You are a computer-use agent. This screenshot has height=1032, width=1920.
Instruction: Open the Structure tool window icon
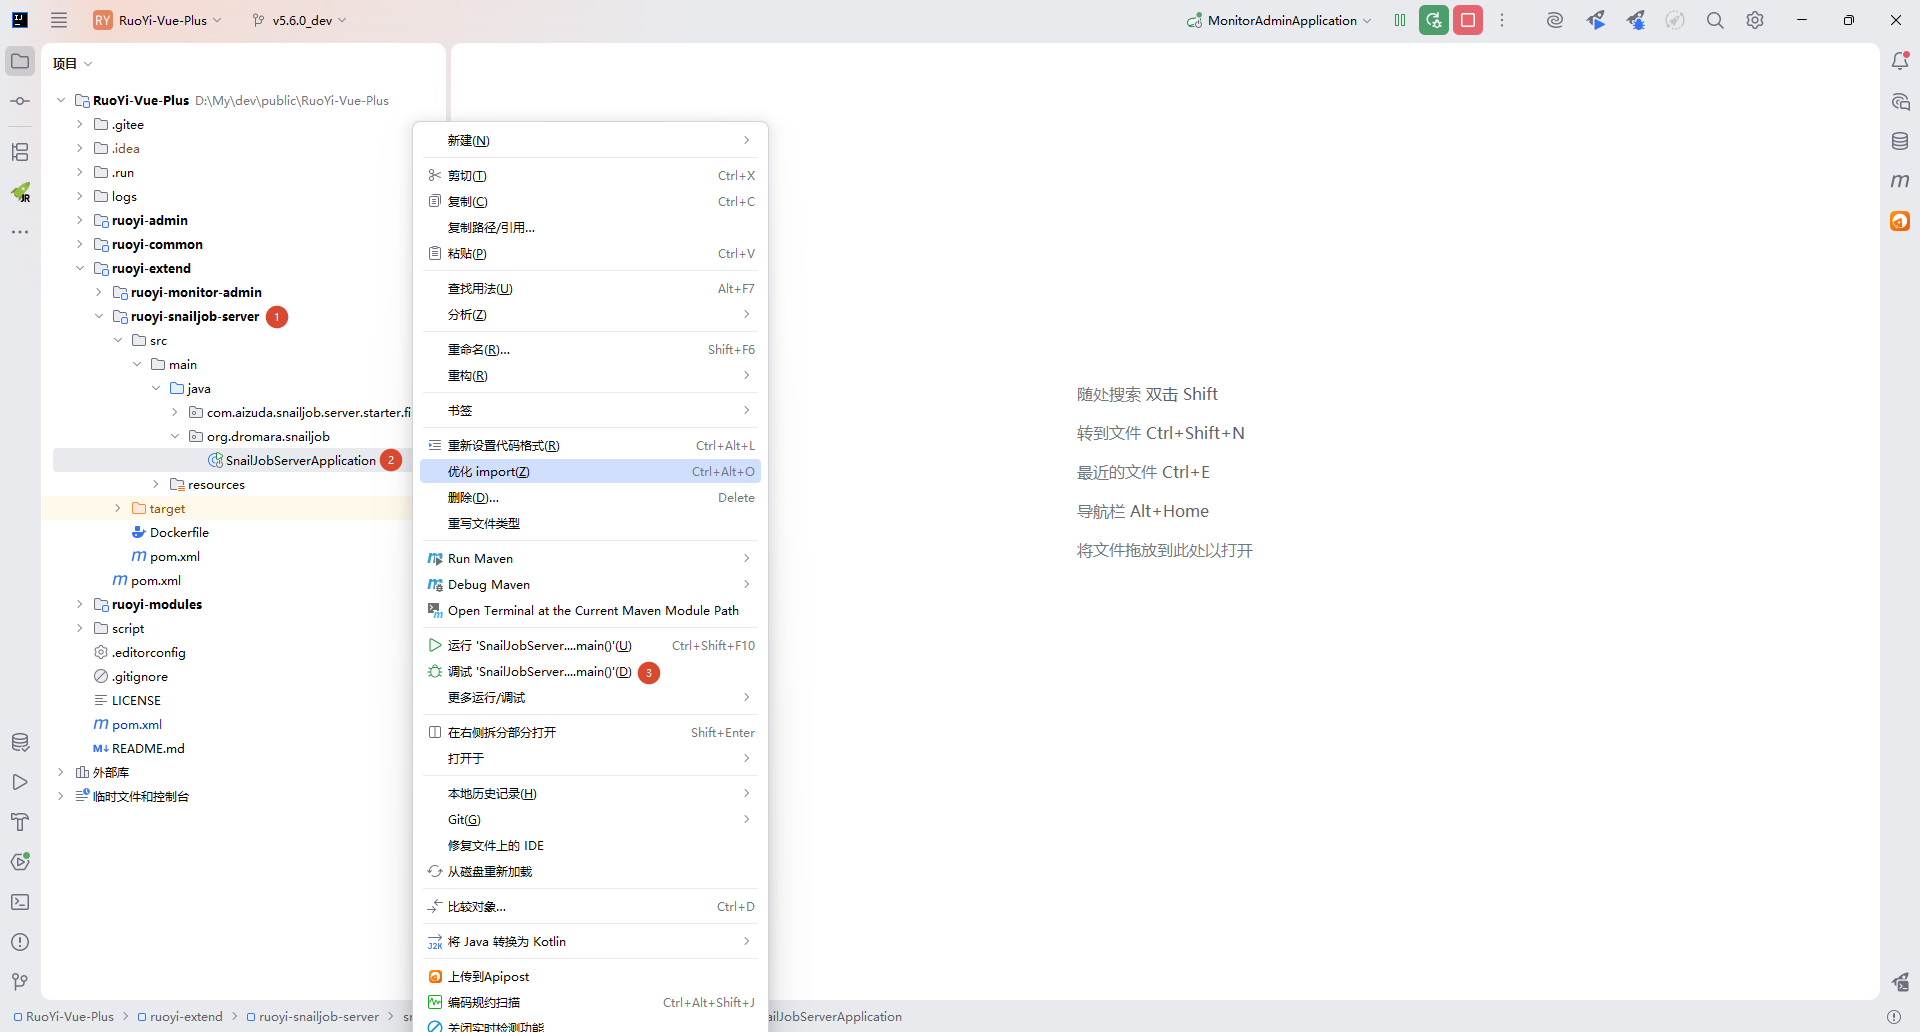(20, 152)
